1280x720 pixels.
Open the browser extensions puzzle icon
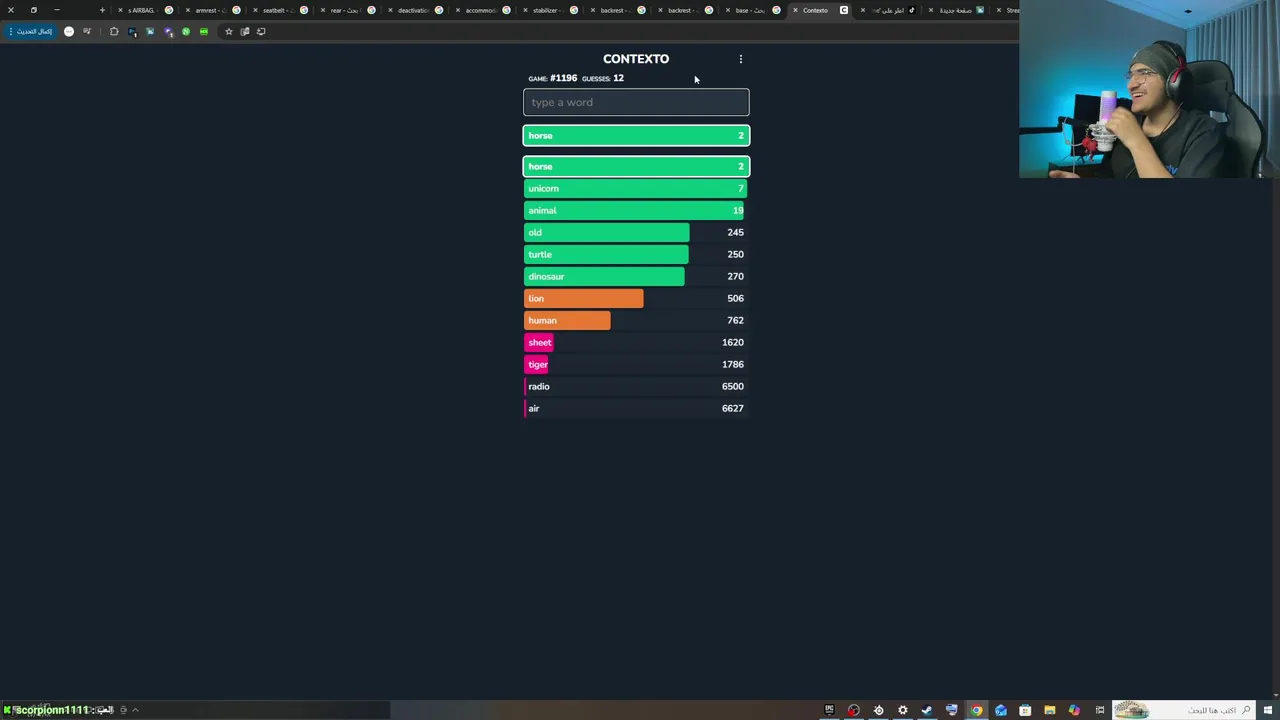[114, 31]
